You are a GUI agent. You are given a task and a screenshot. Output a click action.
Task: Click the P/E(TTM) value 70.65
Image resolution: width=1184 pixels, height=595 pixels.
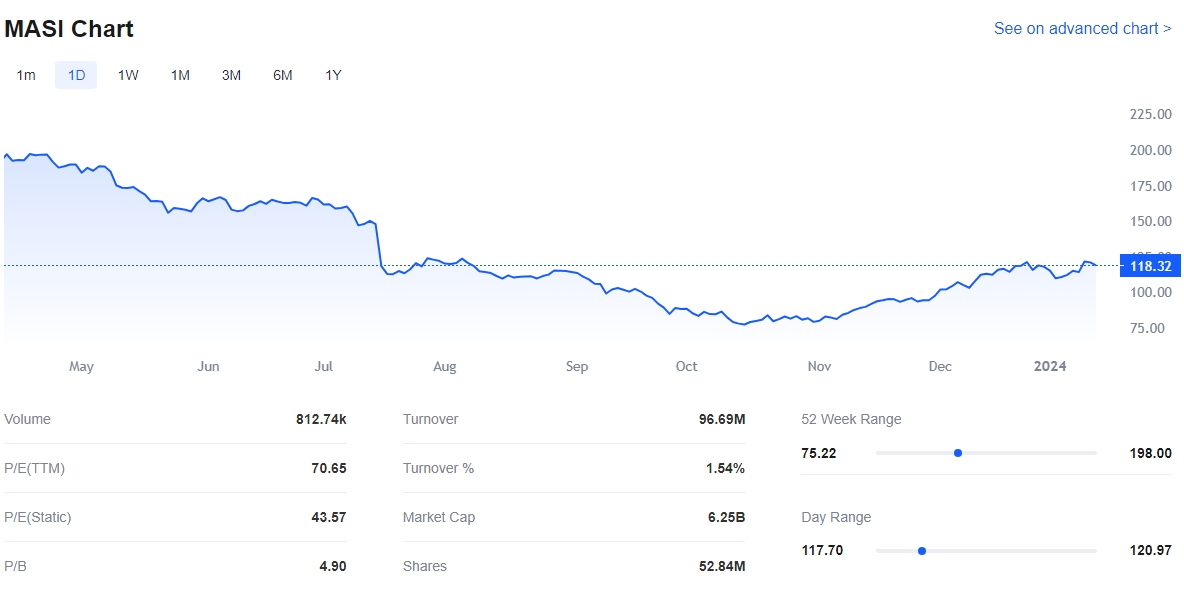[328, 469]
